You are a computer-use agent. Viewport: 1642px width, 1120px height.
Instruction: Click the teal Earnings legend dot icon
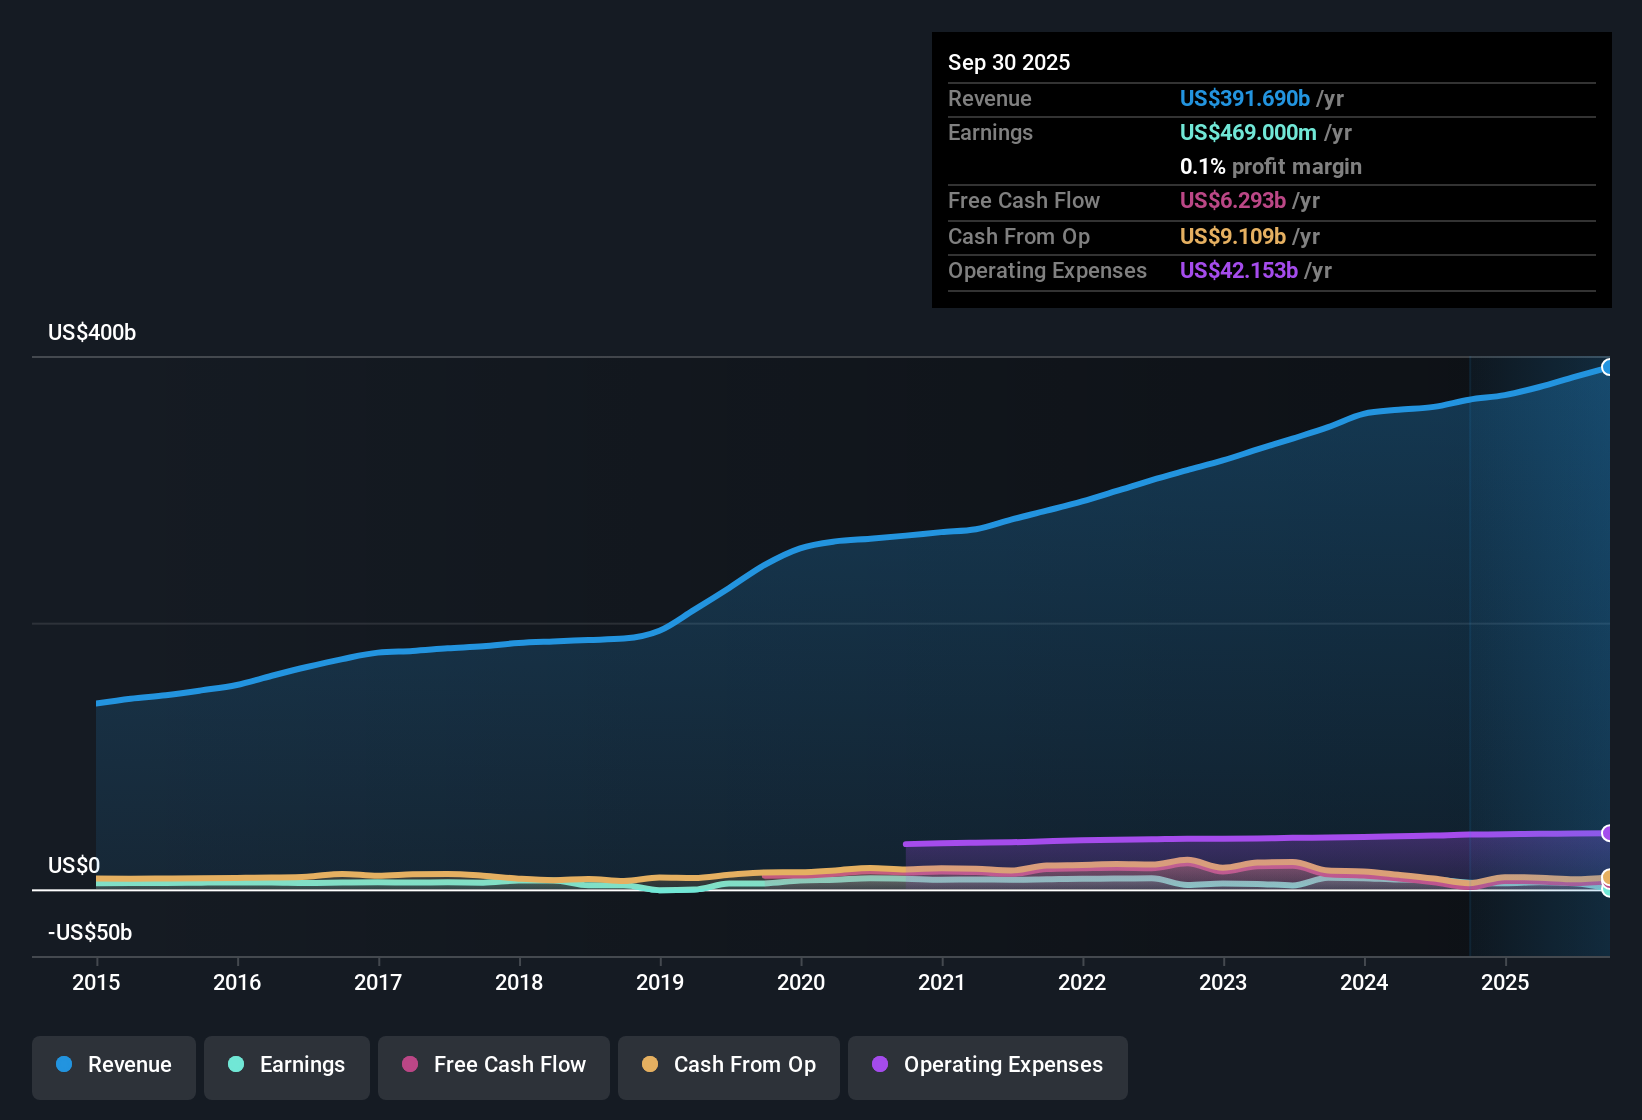[236, 1065]
